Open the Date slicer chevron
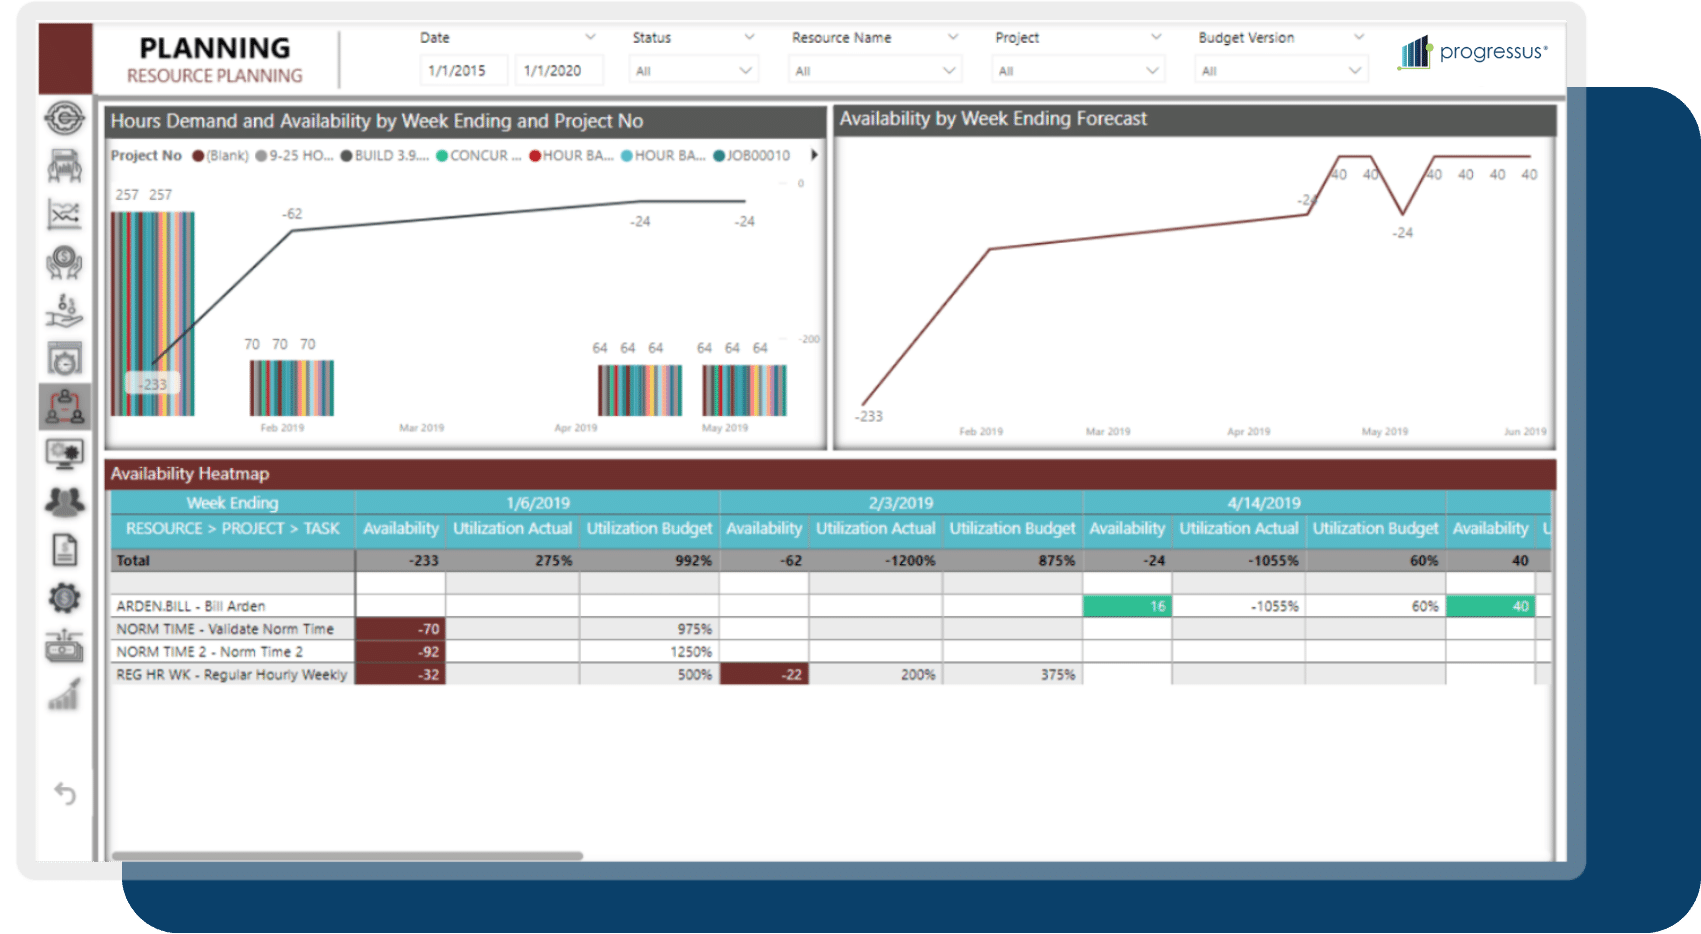The width and height of the screenshot is (1701, 934). 590,37
